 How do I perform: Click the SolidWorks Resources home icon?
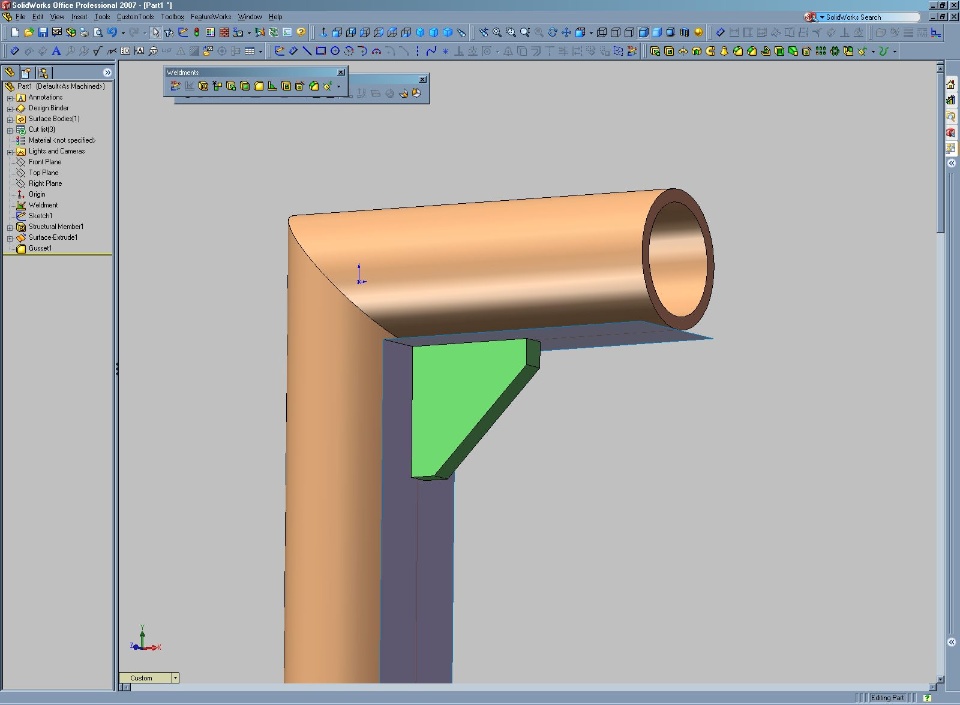[951, 84]
